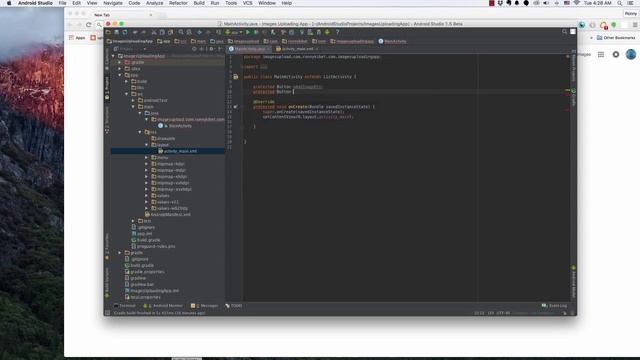This screenshot has height=360, width=640.
Task: Open the Android Monitor tool window
Action: [x=163, y=306]
